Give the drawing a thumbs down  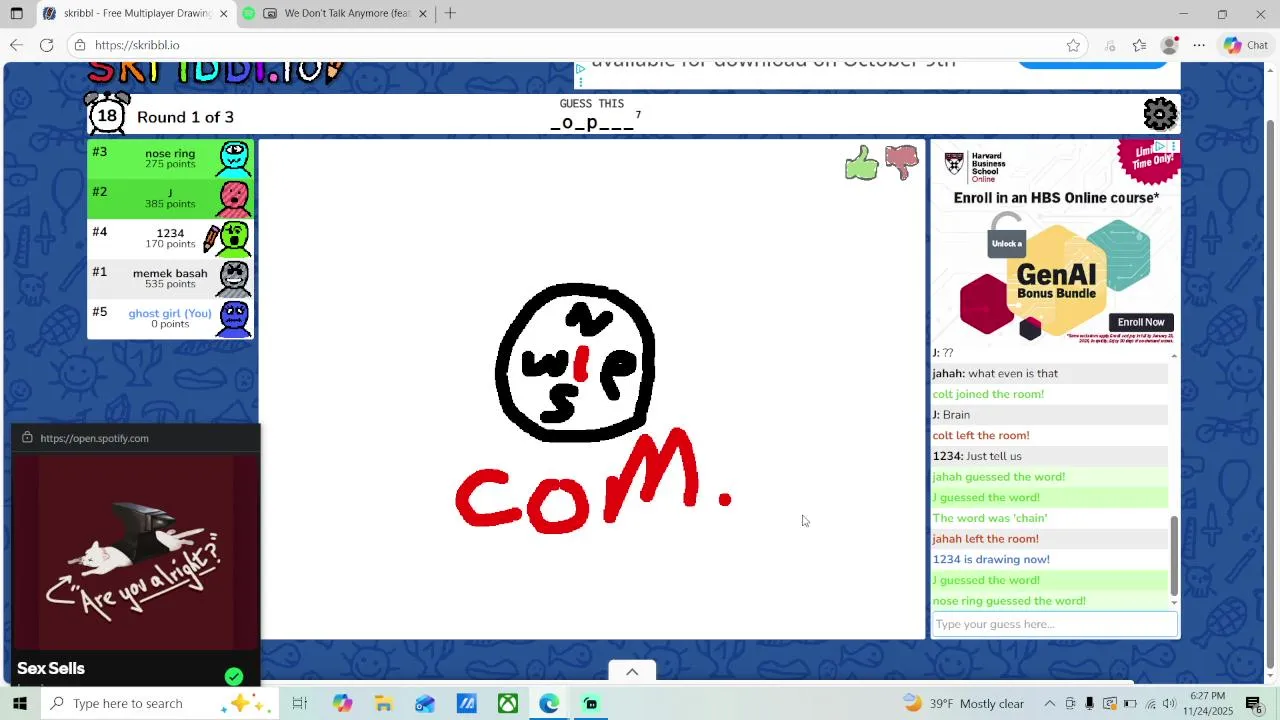(901, 163)
